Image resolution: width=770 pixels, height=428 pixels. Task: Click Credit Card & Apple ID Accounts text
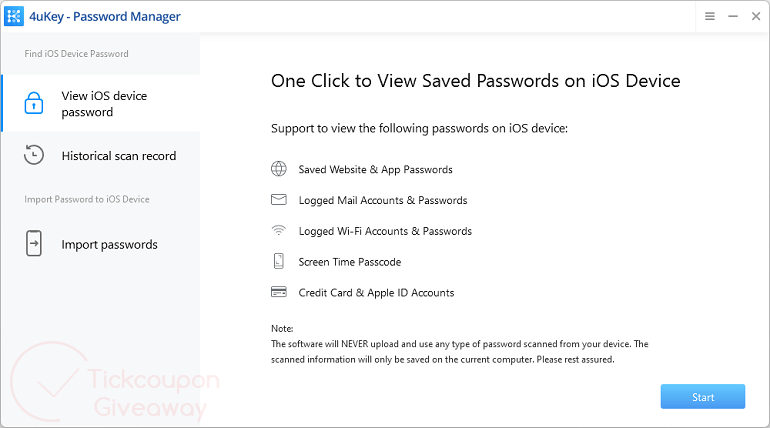point(376,293)
